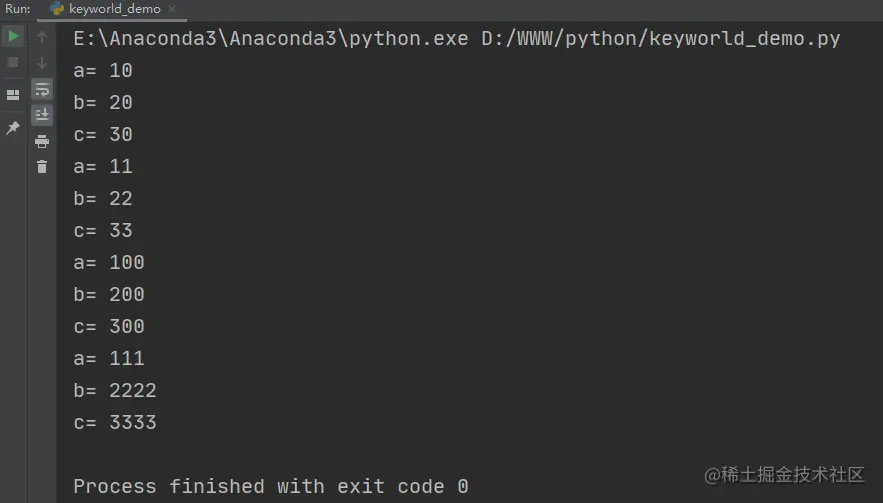The height and width of the screenshot is (503, 883).
Task: Click the Print console output icon
Action: coord(42,141)
